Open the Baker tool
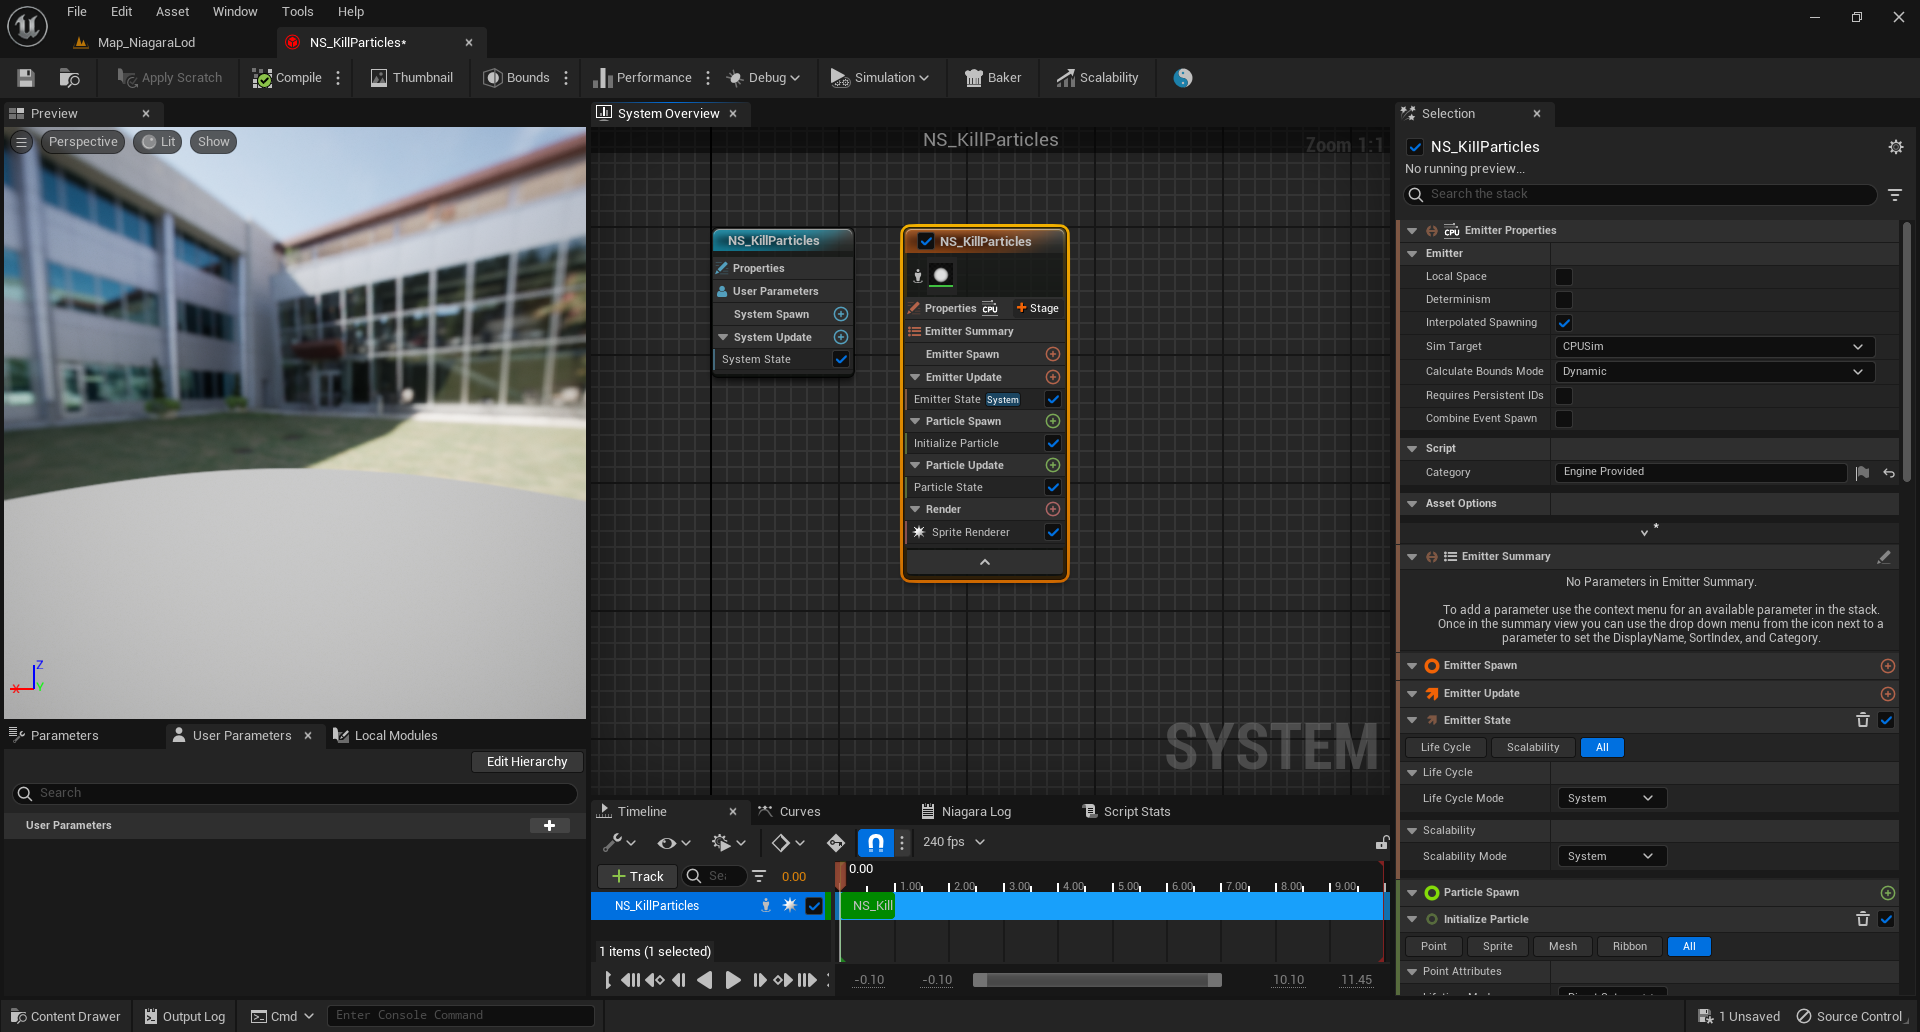1920x1032 pixels. point(992,78)
